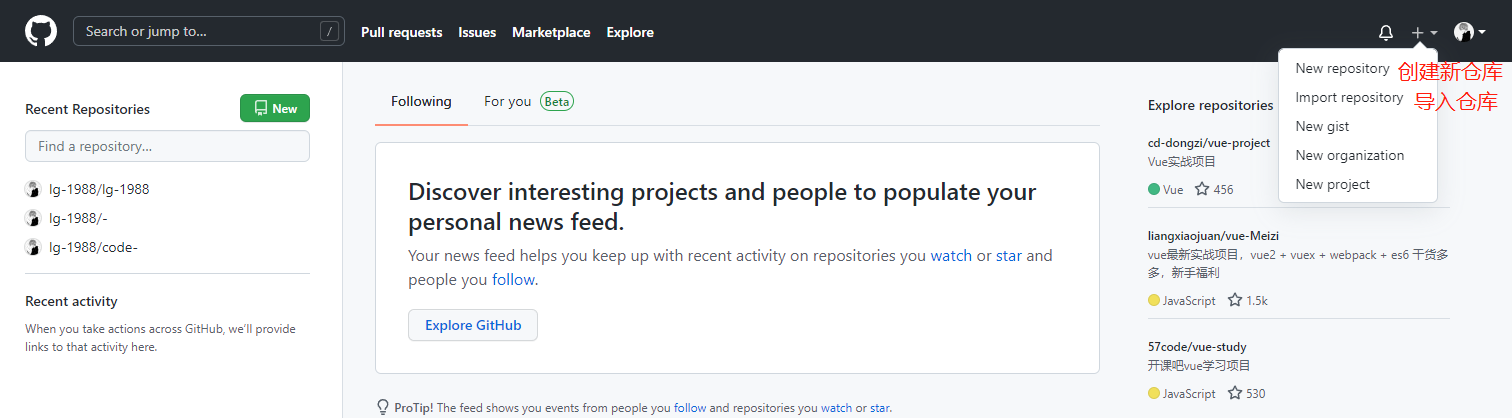Screen dimensions: 1512x418
Task: Open Pull requests in top navigation
Action: (x=401, y=32)
